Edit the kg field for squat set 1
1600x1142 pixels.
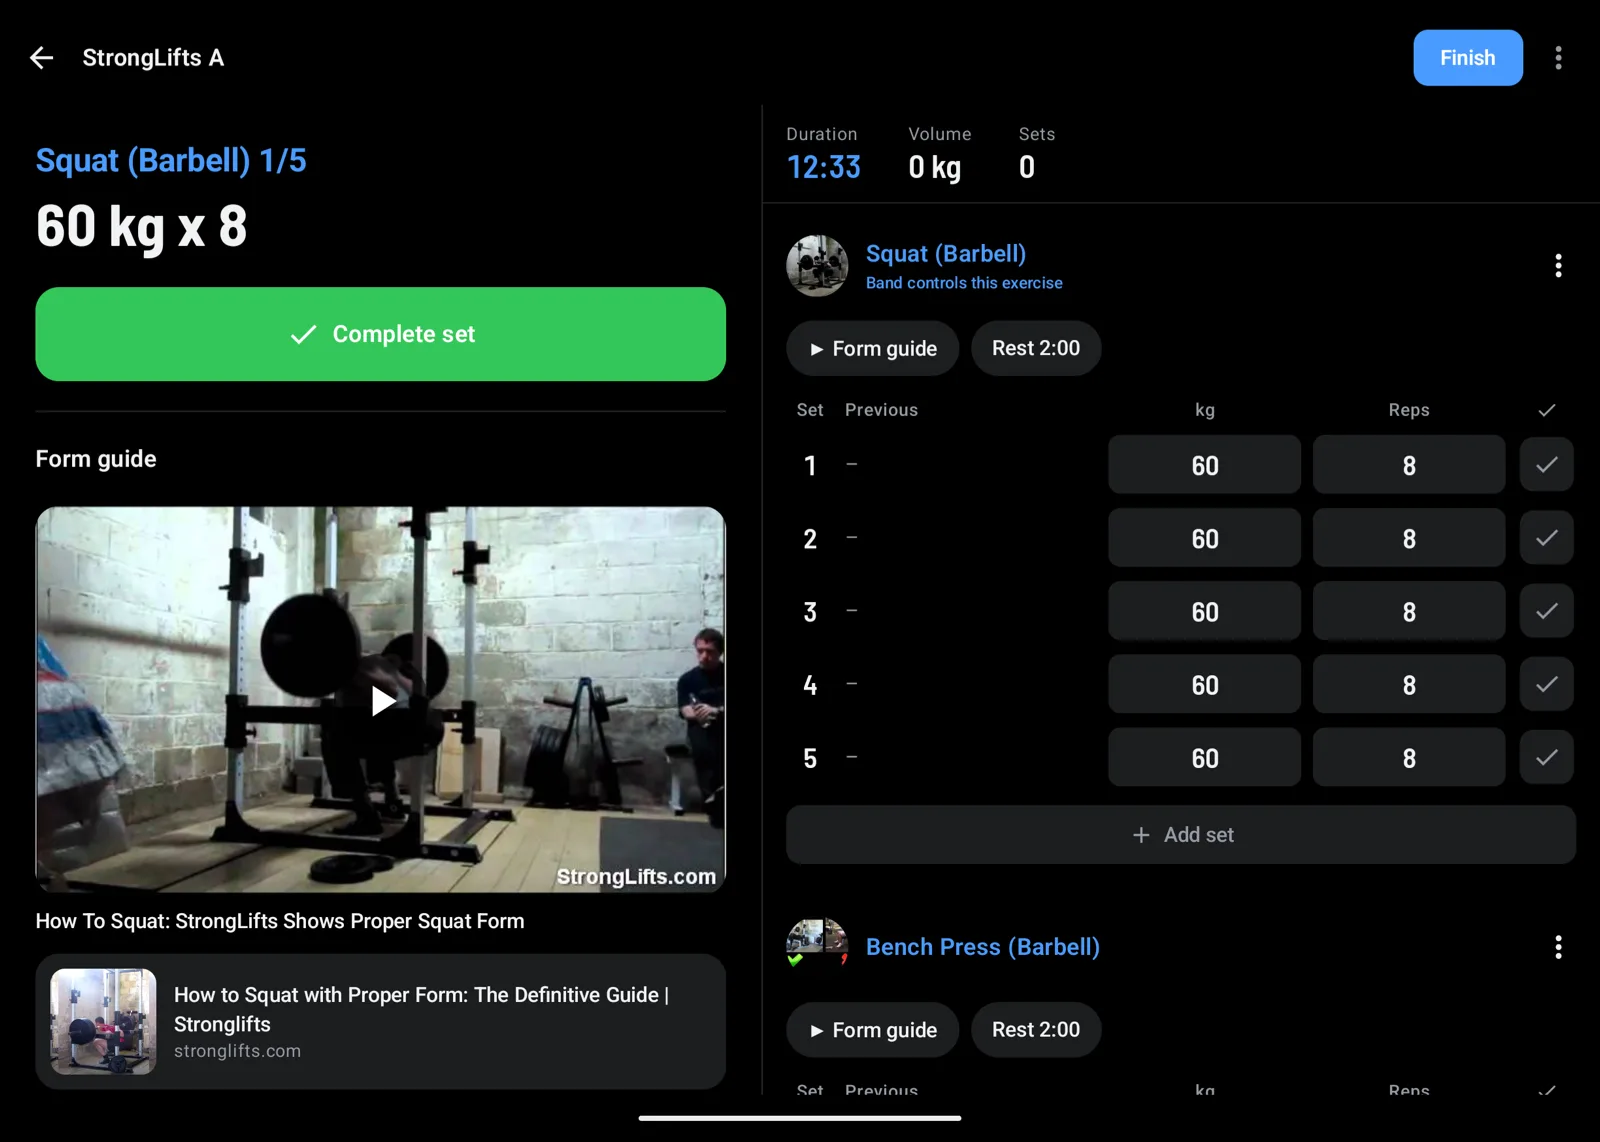(x=1204, y=465)
